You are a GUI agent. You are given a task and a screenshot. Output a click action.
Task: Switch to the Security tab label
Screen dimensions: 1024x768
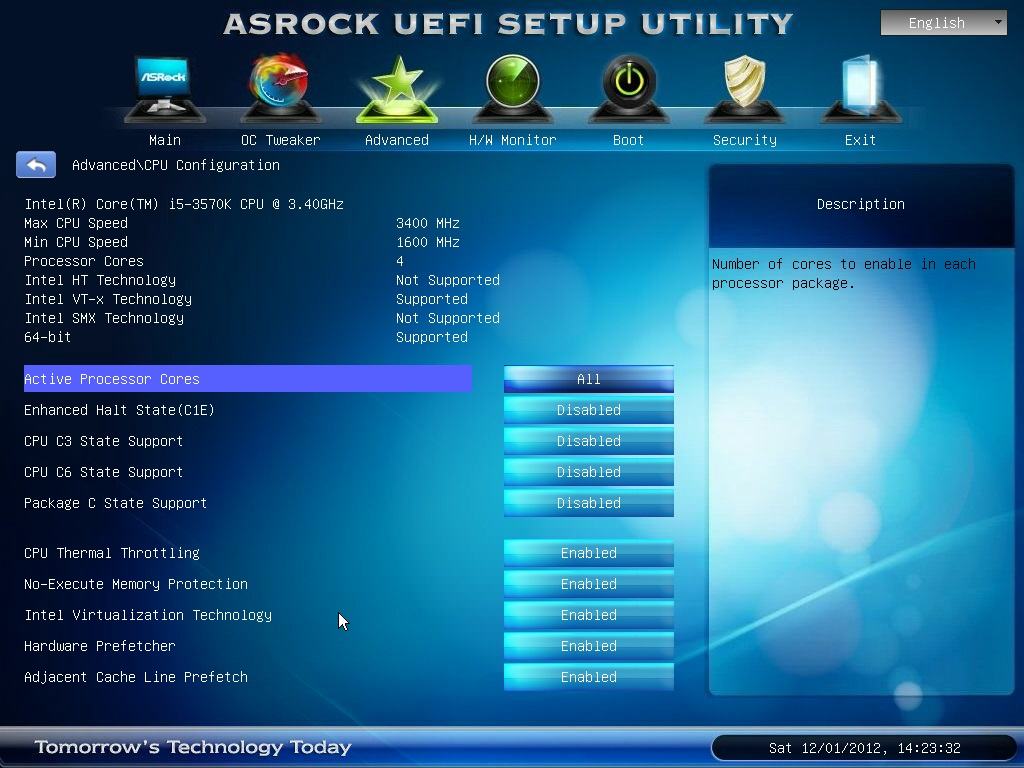744,140
